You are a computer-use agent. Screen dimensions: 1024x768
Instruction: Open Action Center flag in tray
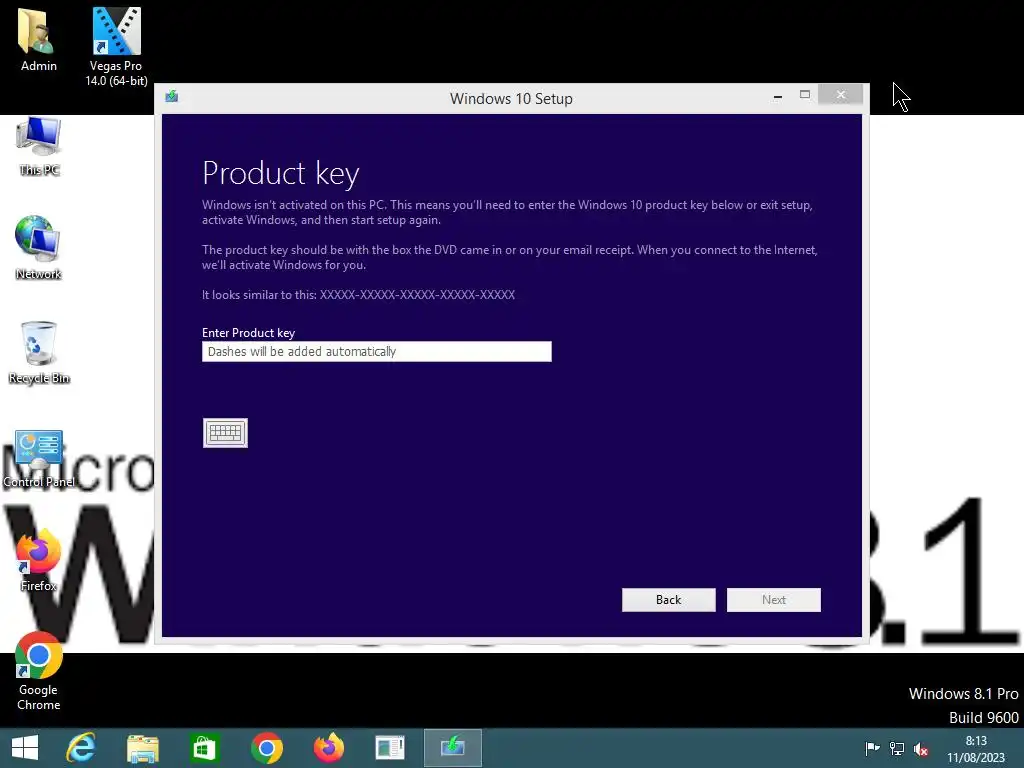click(872, 748)
